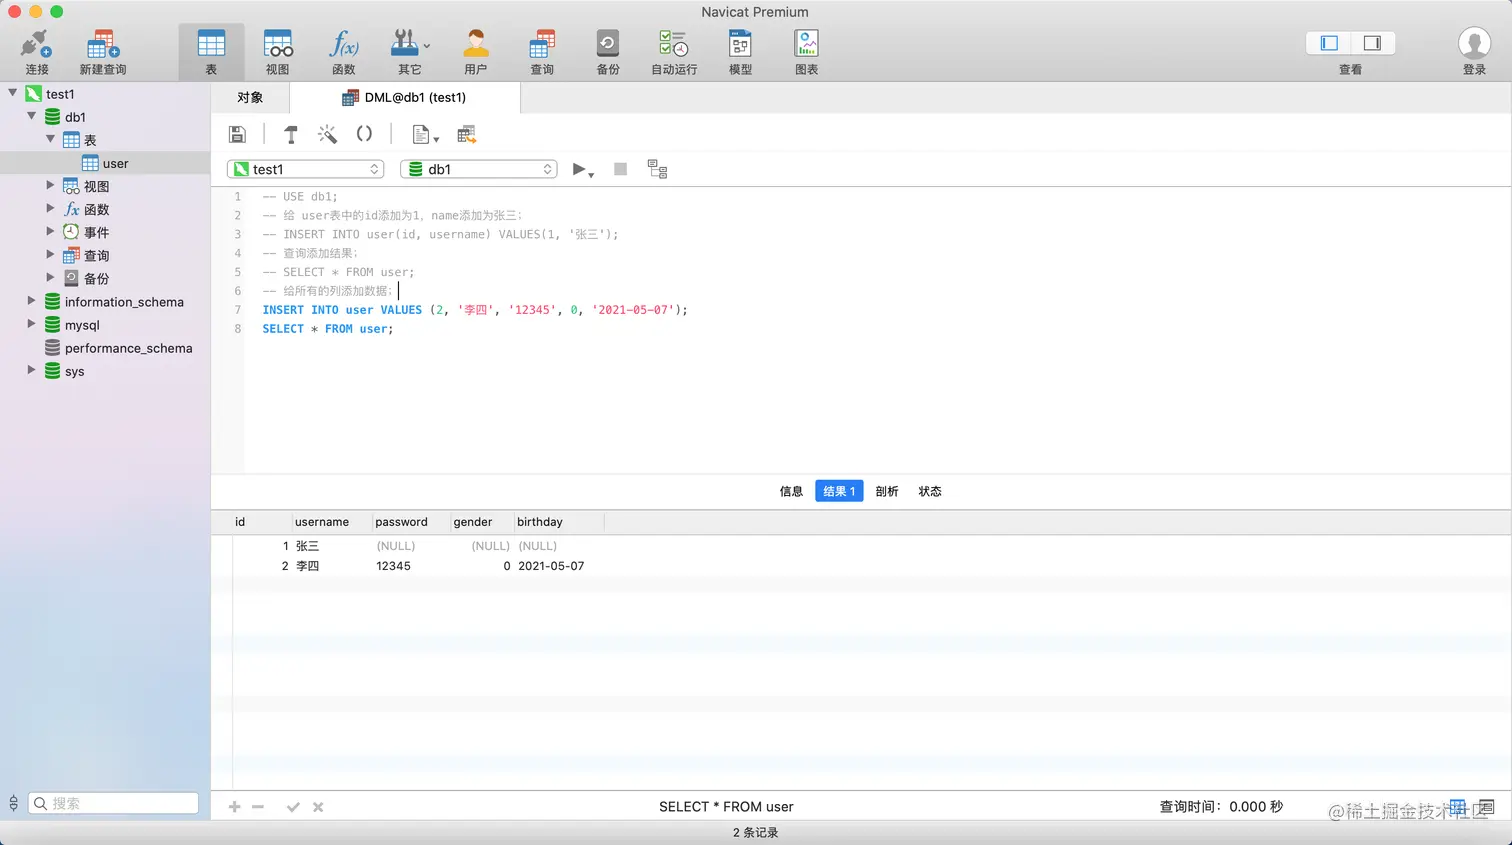Click the export result icon

coord(466,134)
